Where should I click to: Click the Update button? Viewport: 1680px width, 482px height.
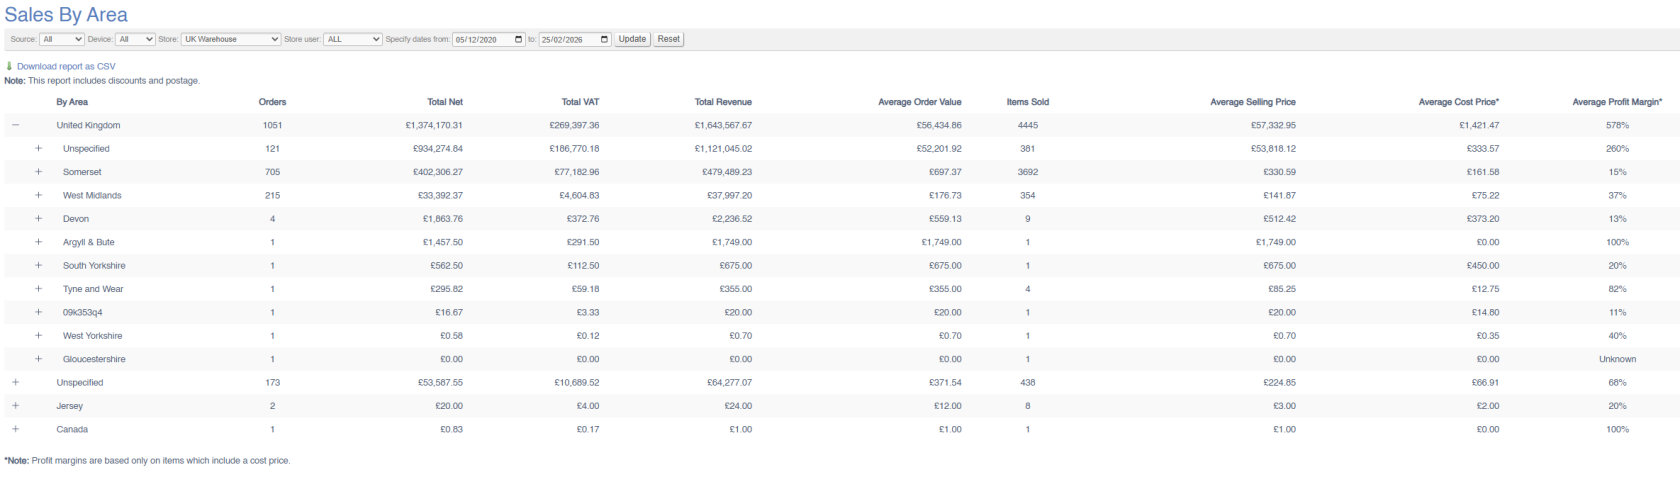[632, 39]
